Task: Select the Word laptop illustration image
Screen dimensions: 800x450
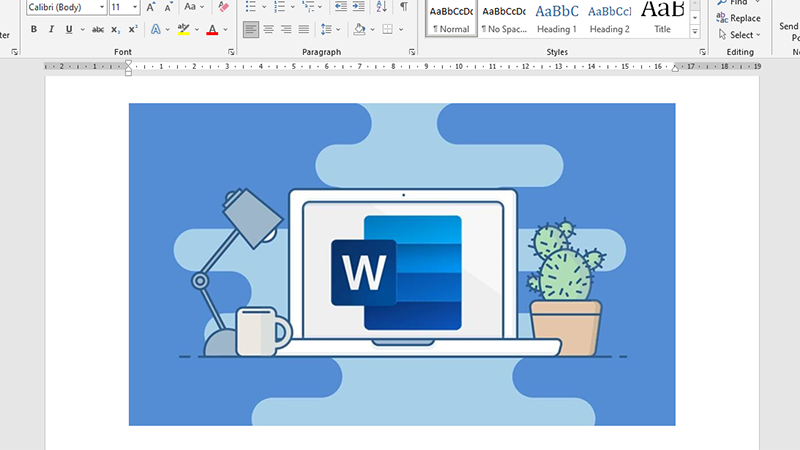Action: [x=402, y=264]
